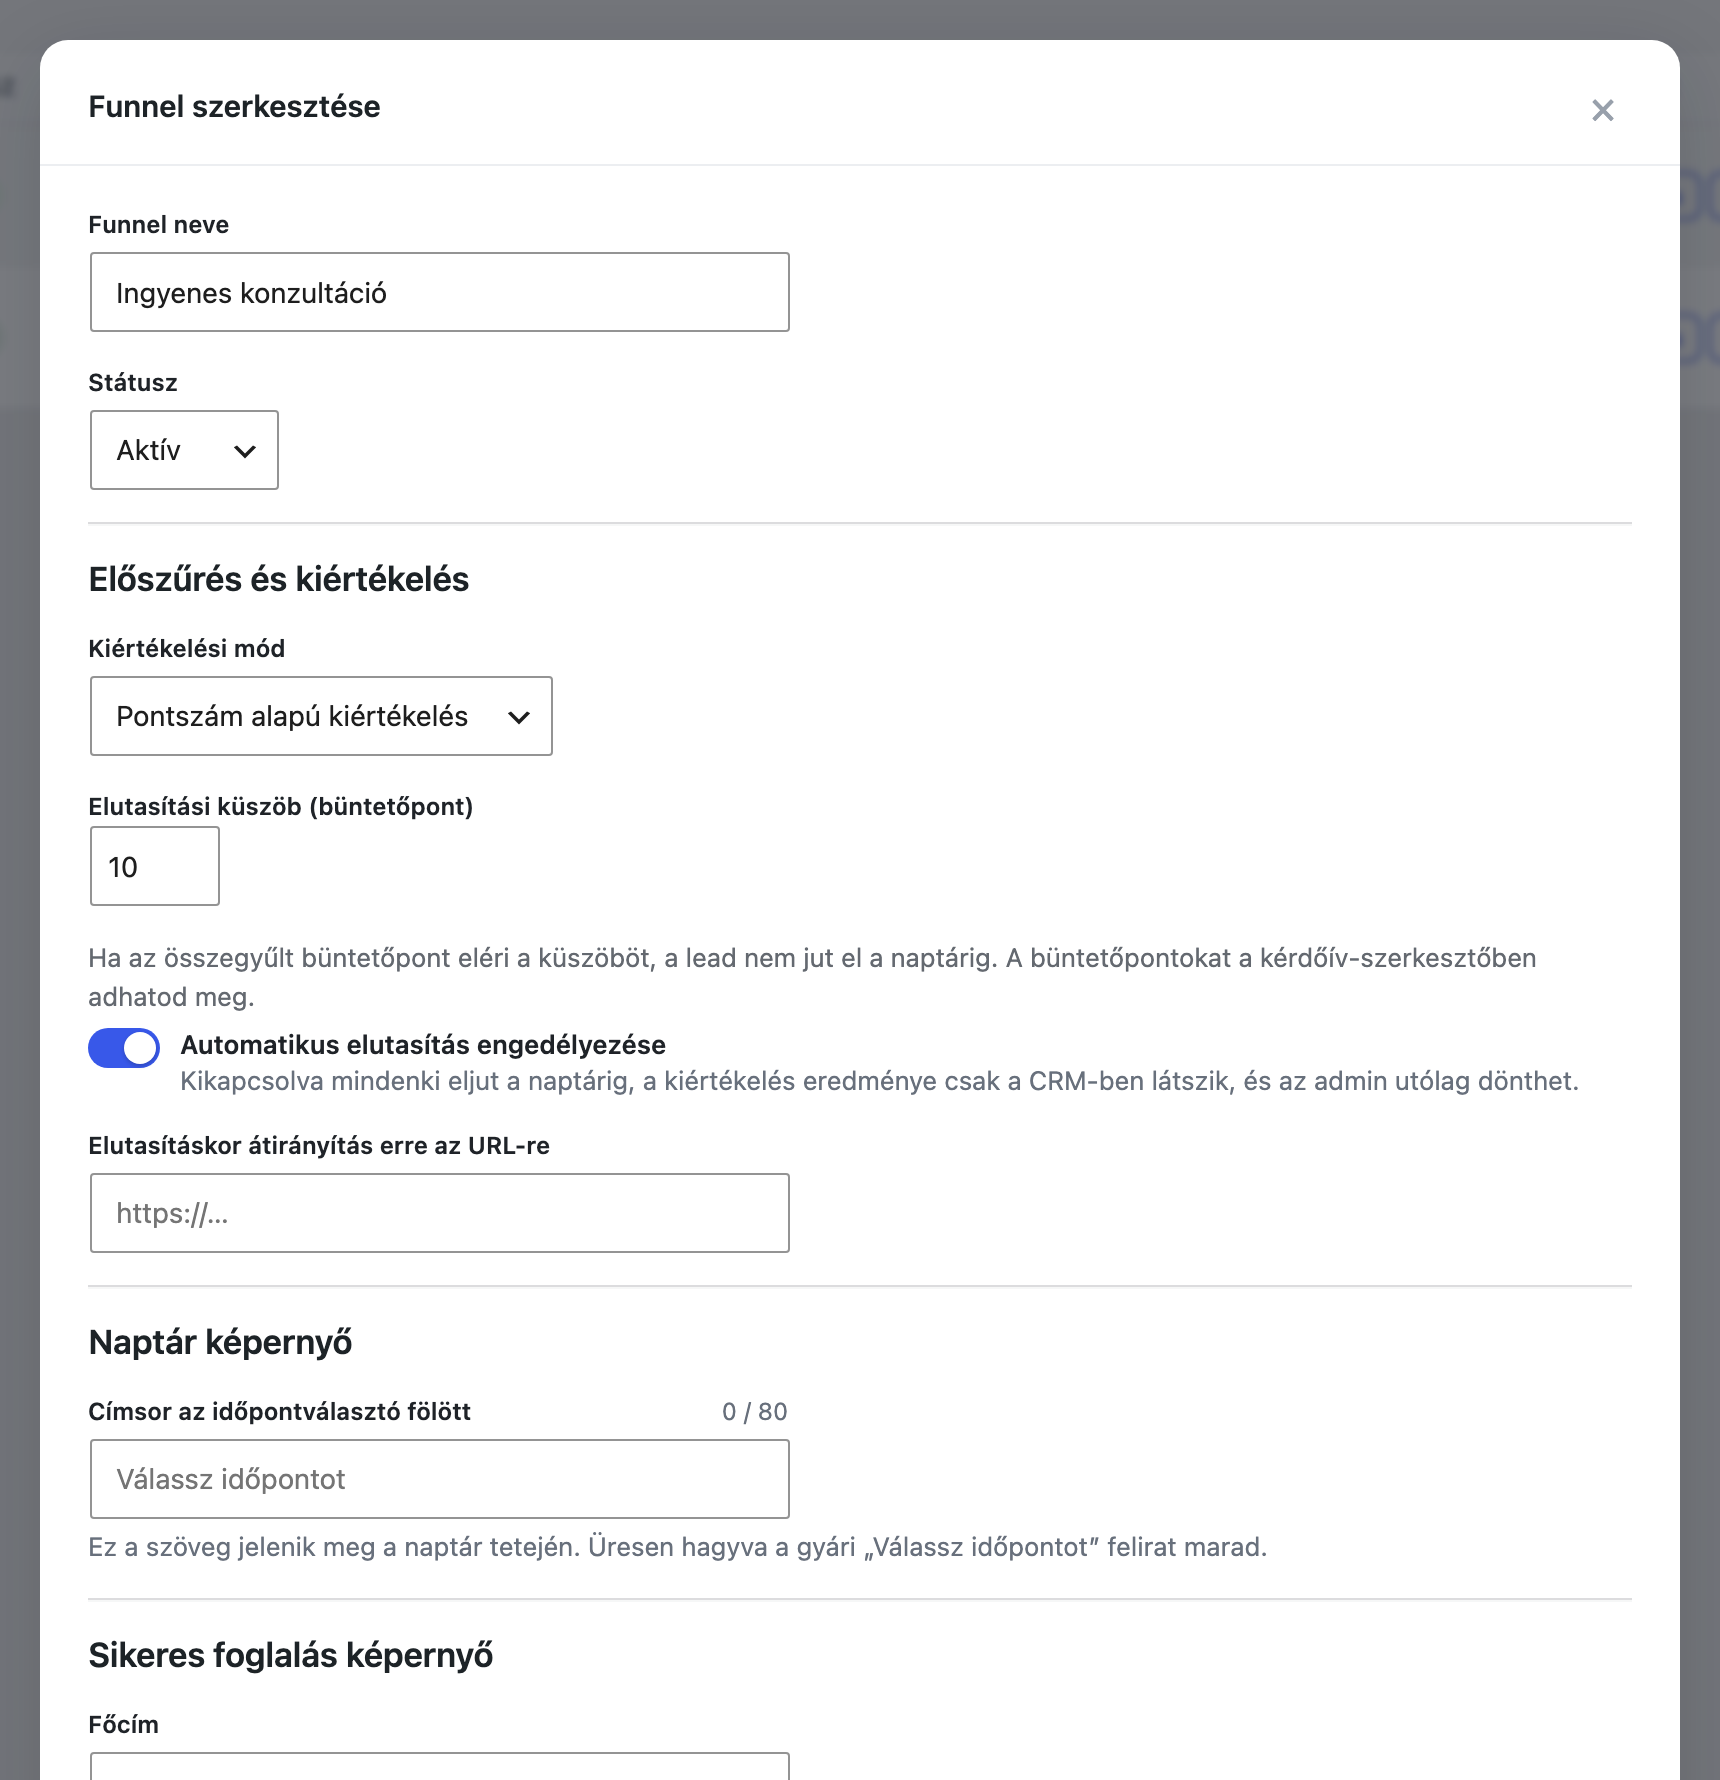The width and height of the screenshot is (1720, 1780).
Task: Toggle Automatikus elutasítás engedélyezése switch
Action: coord(124,1048)
